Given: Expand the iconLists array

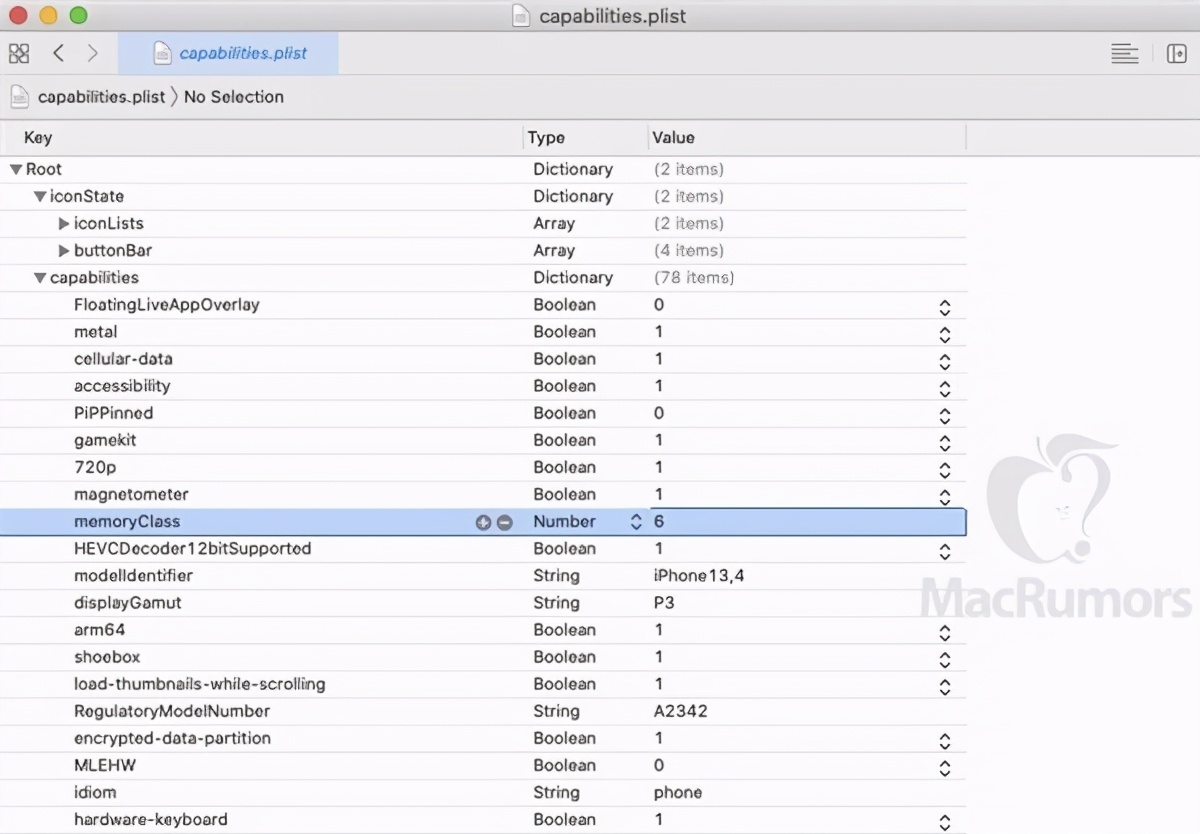Looking at the screenshot, I should [x=64, y=224].
